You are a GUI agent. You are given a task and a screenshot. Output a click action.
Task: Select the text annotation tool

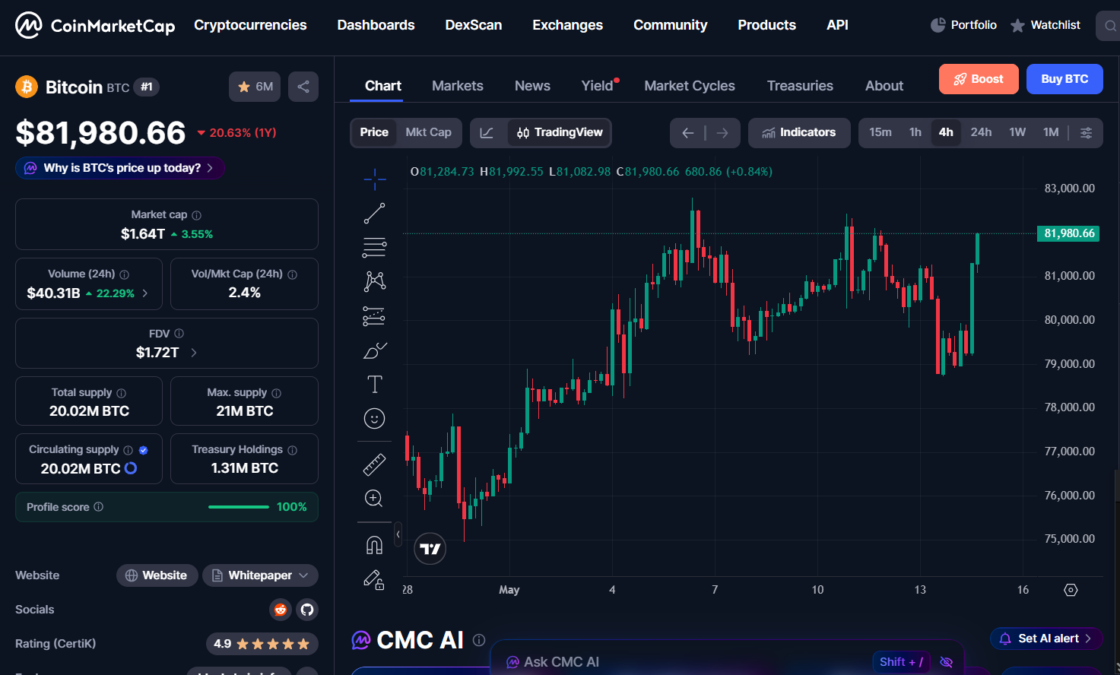(374, 384)
